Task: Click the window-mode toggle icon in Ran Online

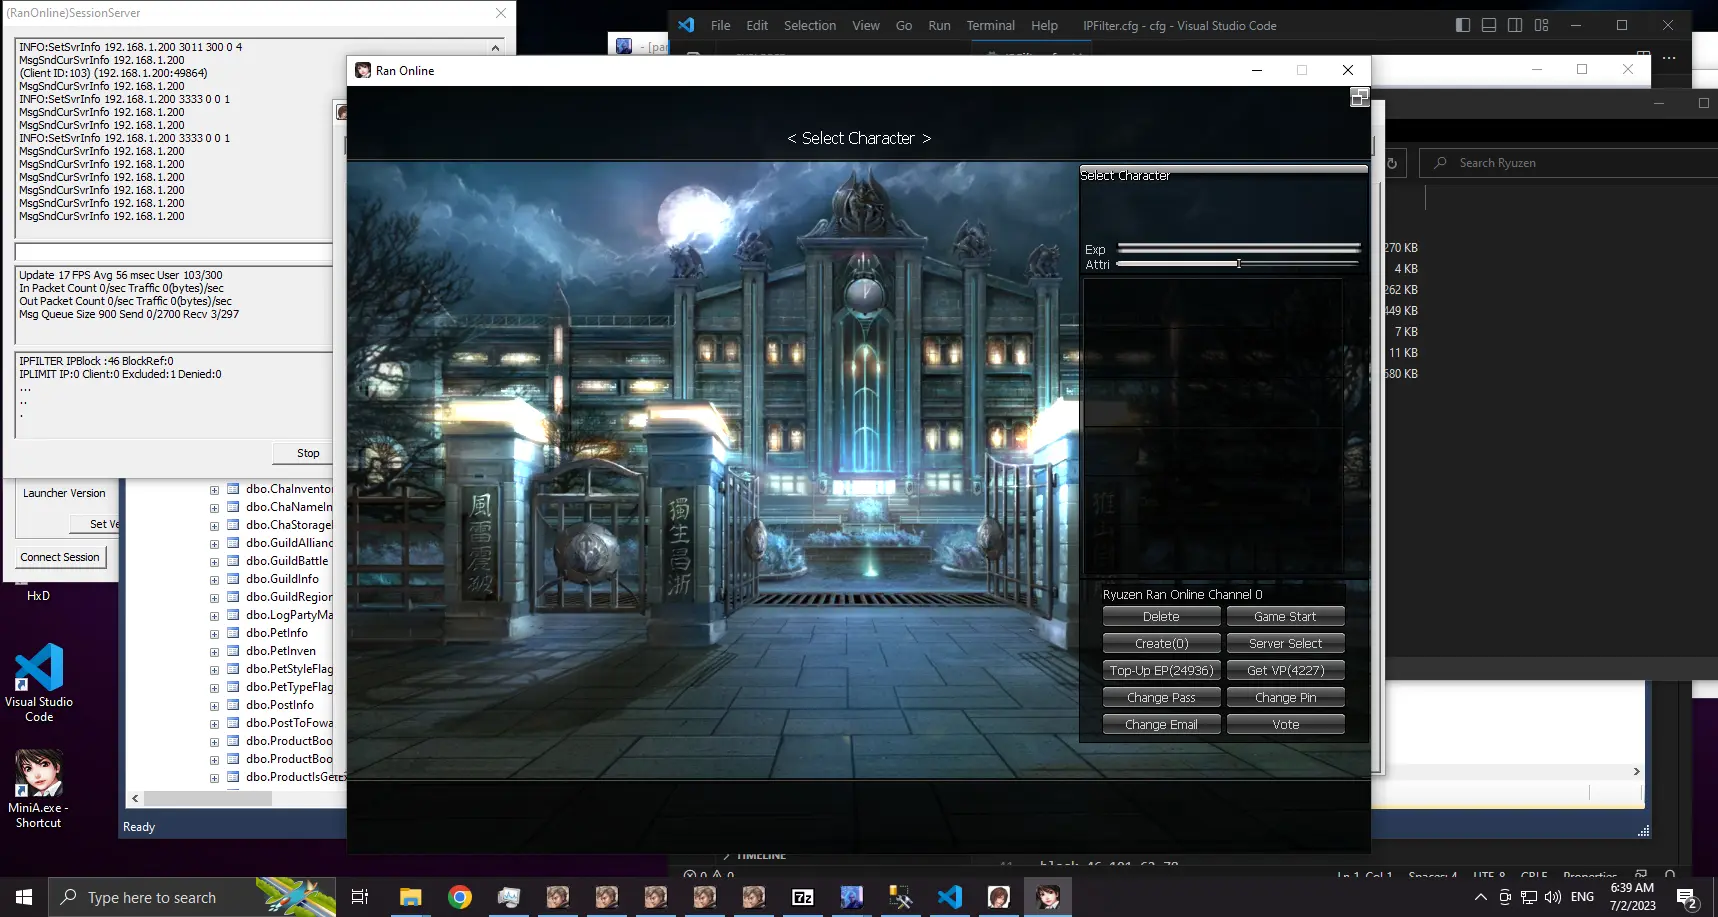Action: [1359, 97]
